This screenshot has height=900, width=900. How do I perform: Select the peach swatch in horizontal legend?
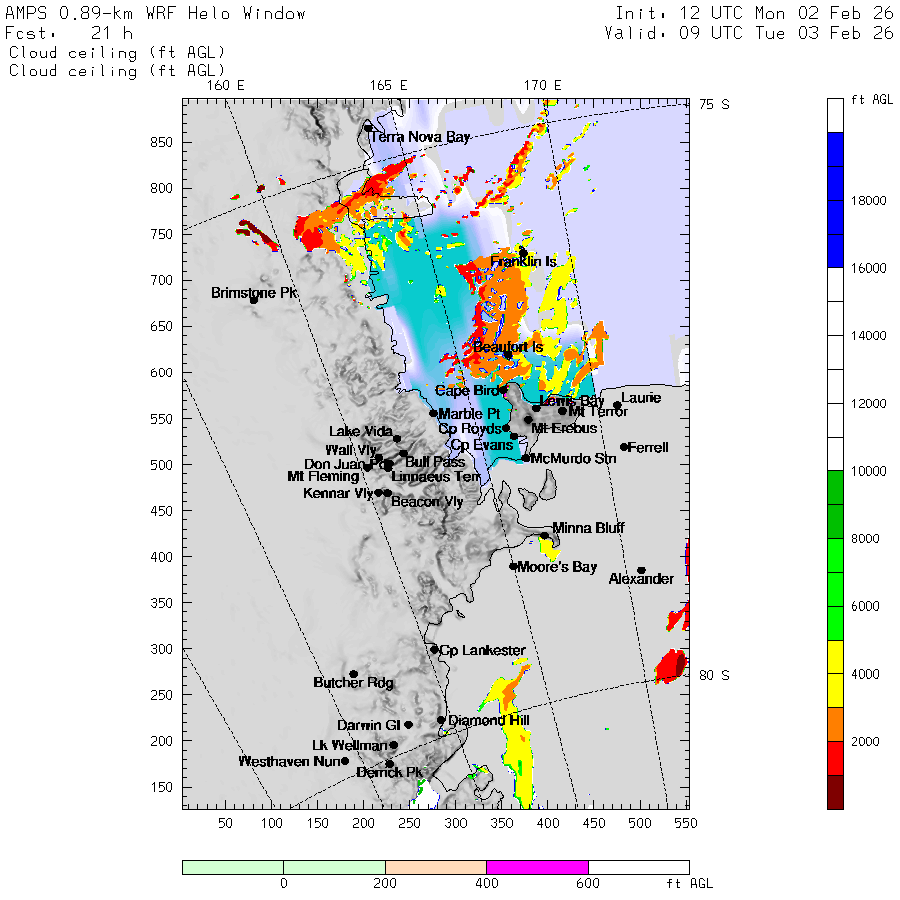pos(435,867)
